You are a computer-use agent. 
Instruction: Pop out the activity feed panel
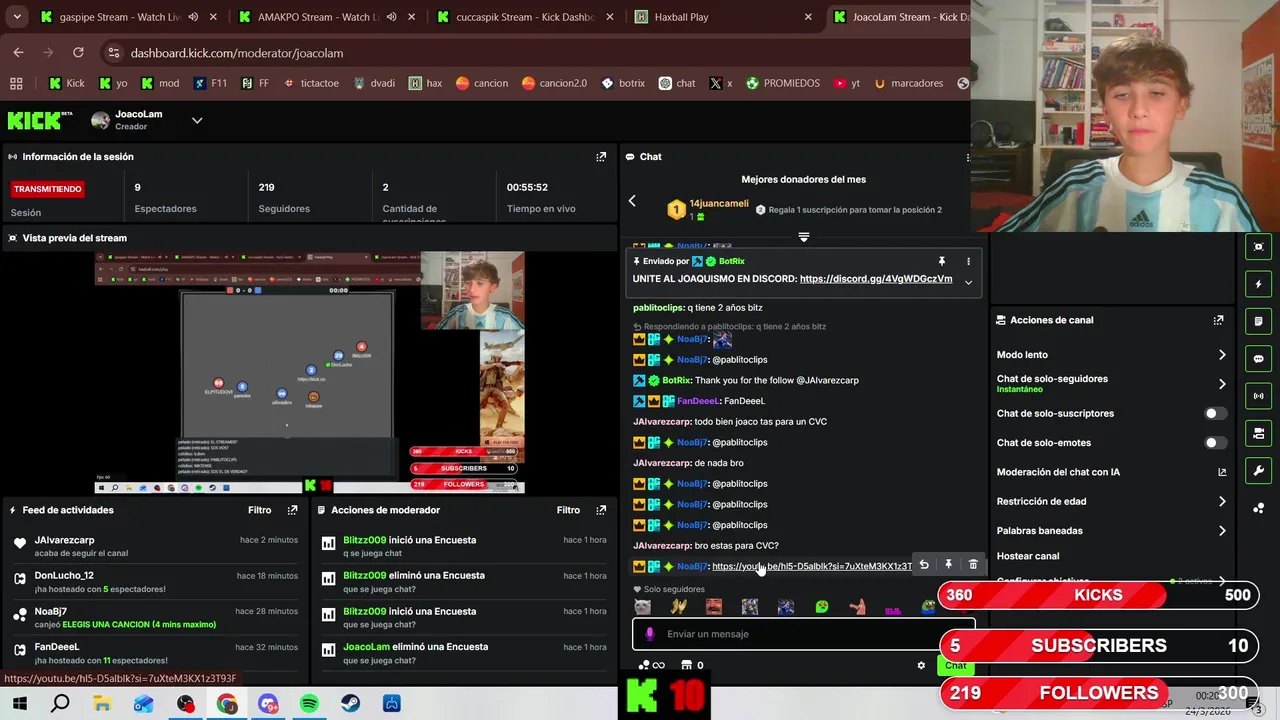(292, 510)
